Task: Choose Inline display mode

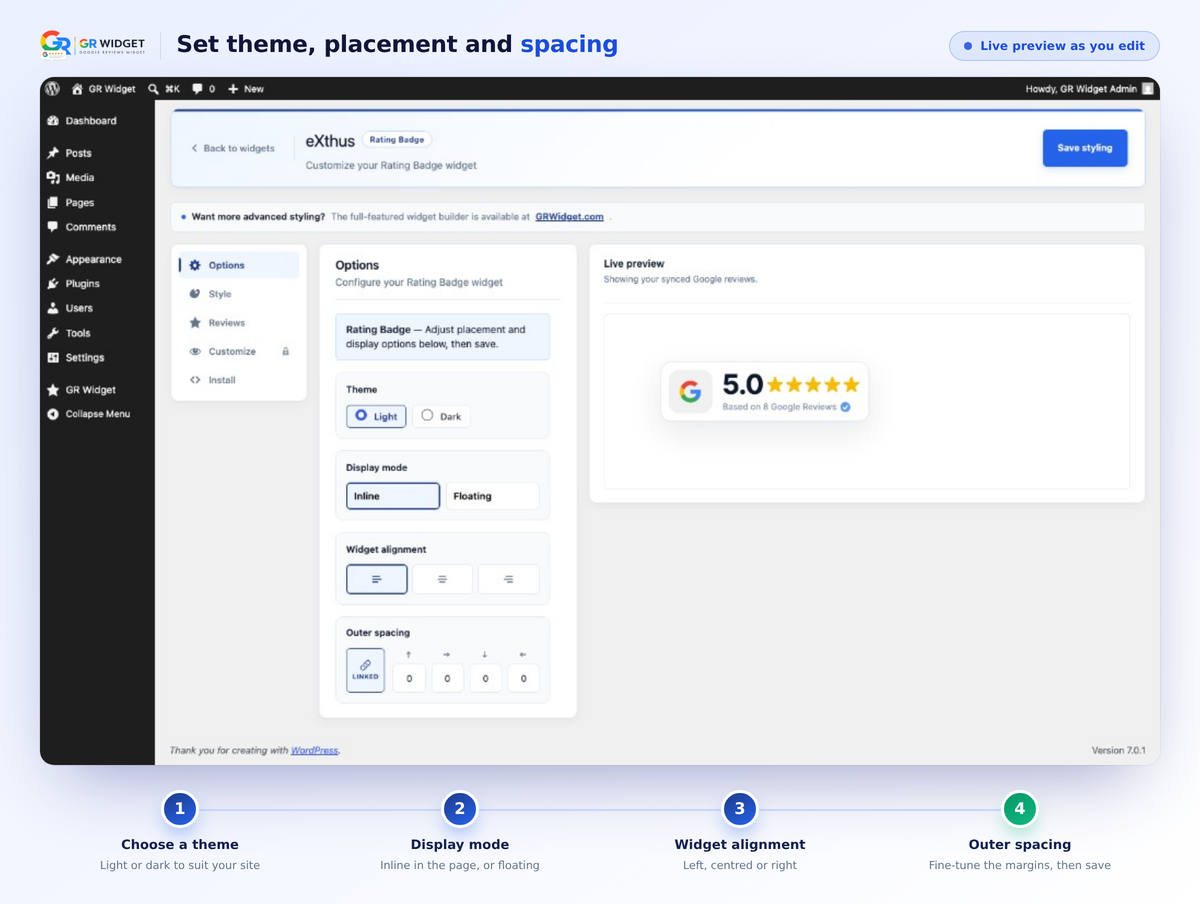Action: pyautogui.click(x=393, y=496)
